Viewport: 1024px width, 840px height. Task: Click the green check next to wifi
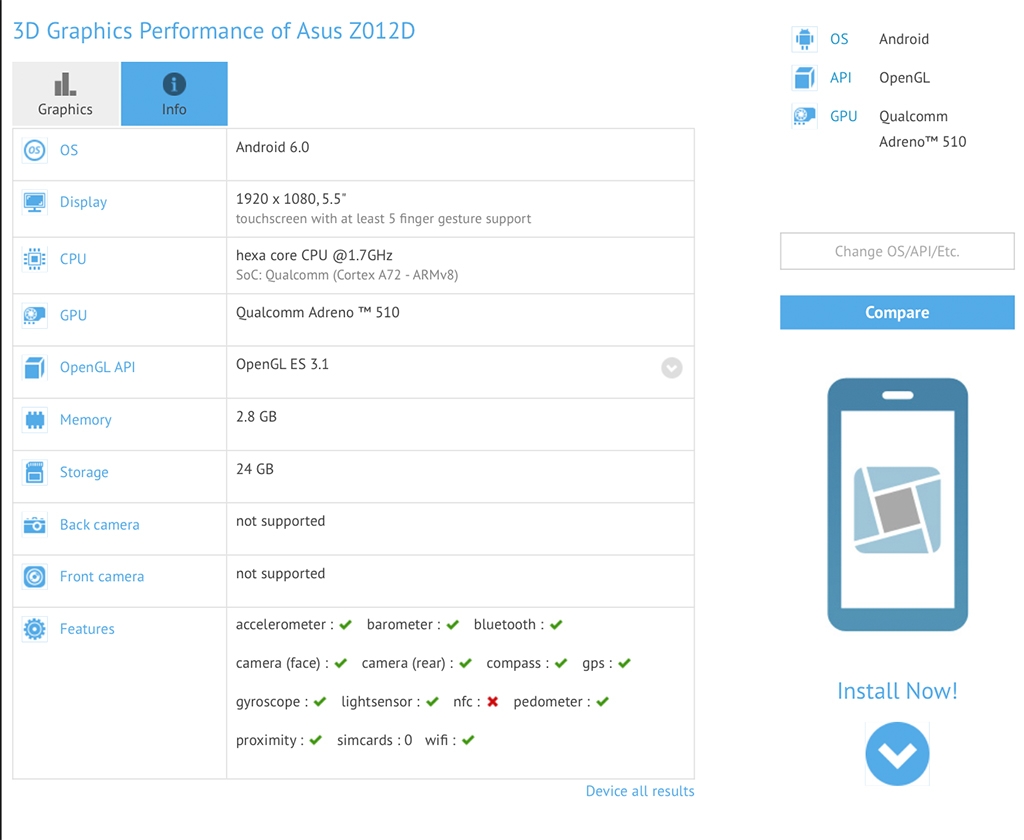468,740
